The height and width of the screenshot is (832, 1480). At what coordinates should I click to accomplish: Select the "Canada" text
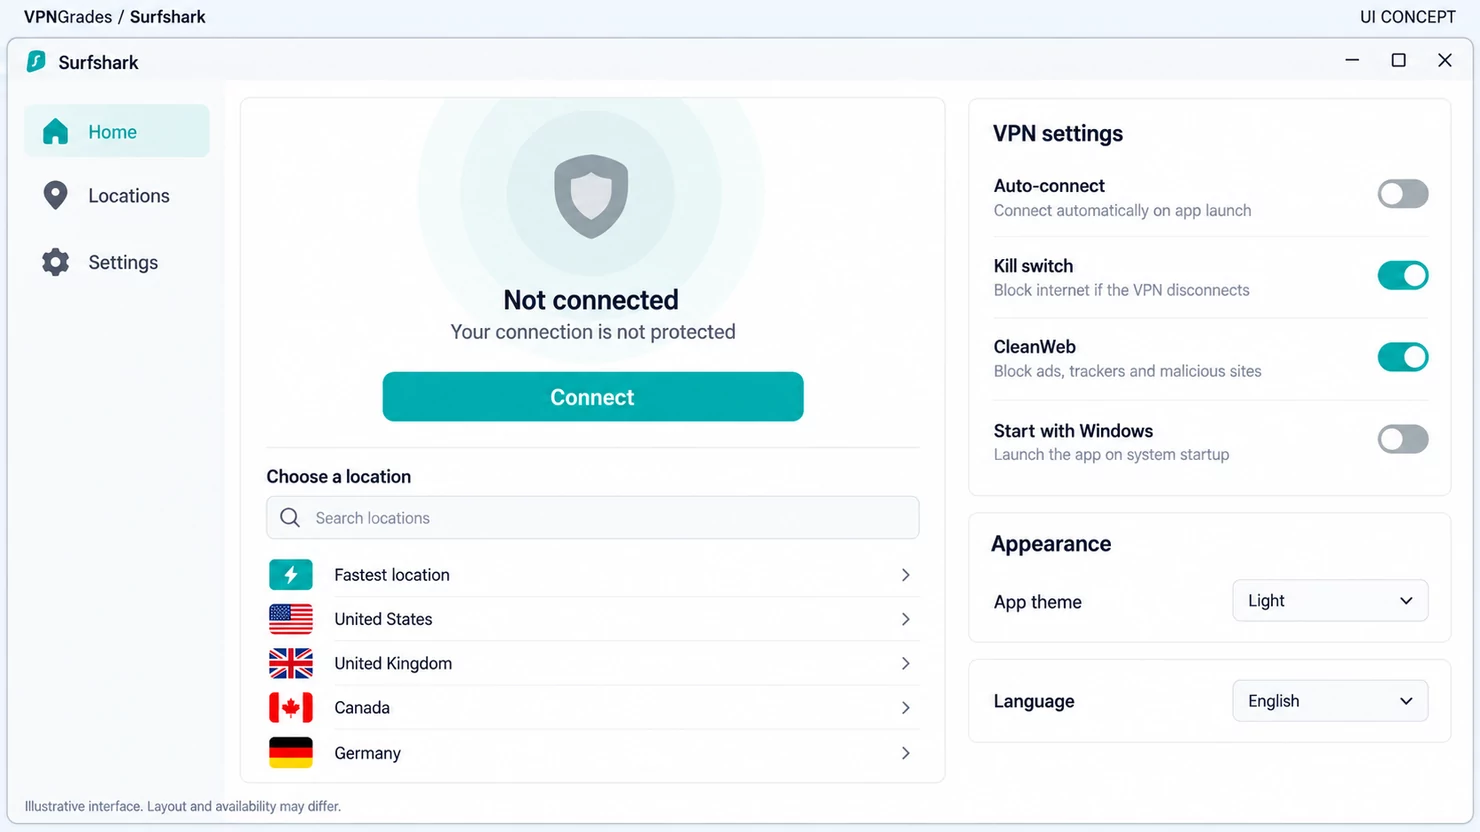(362, 708)
